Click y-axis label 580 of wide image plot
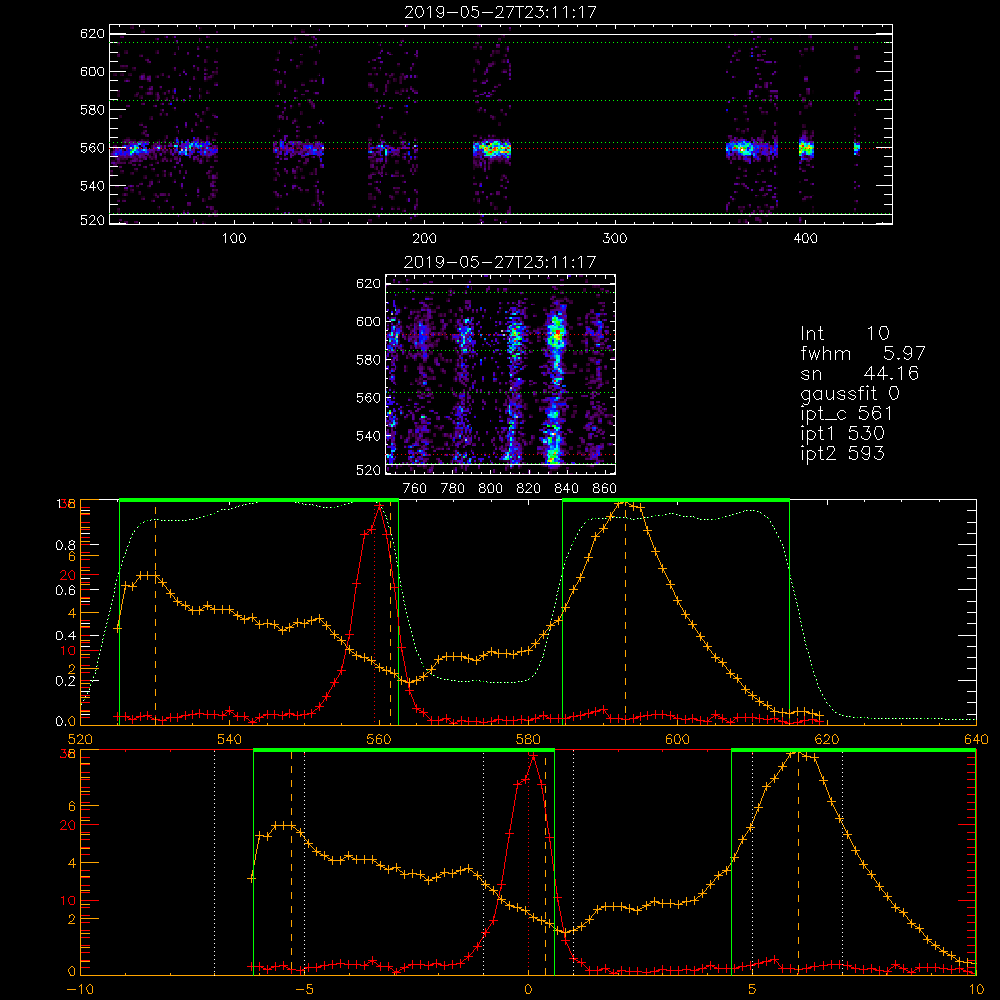The width and height of the screenshot is (1000, 1000). (92, 110)
